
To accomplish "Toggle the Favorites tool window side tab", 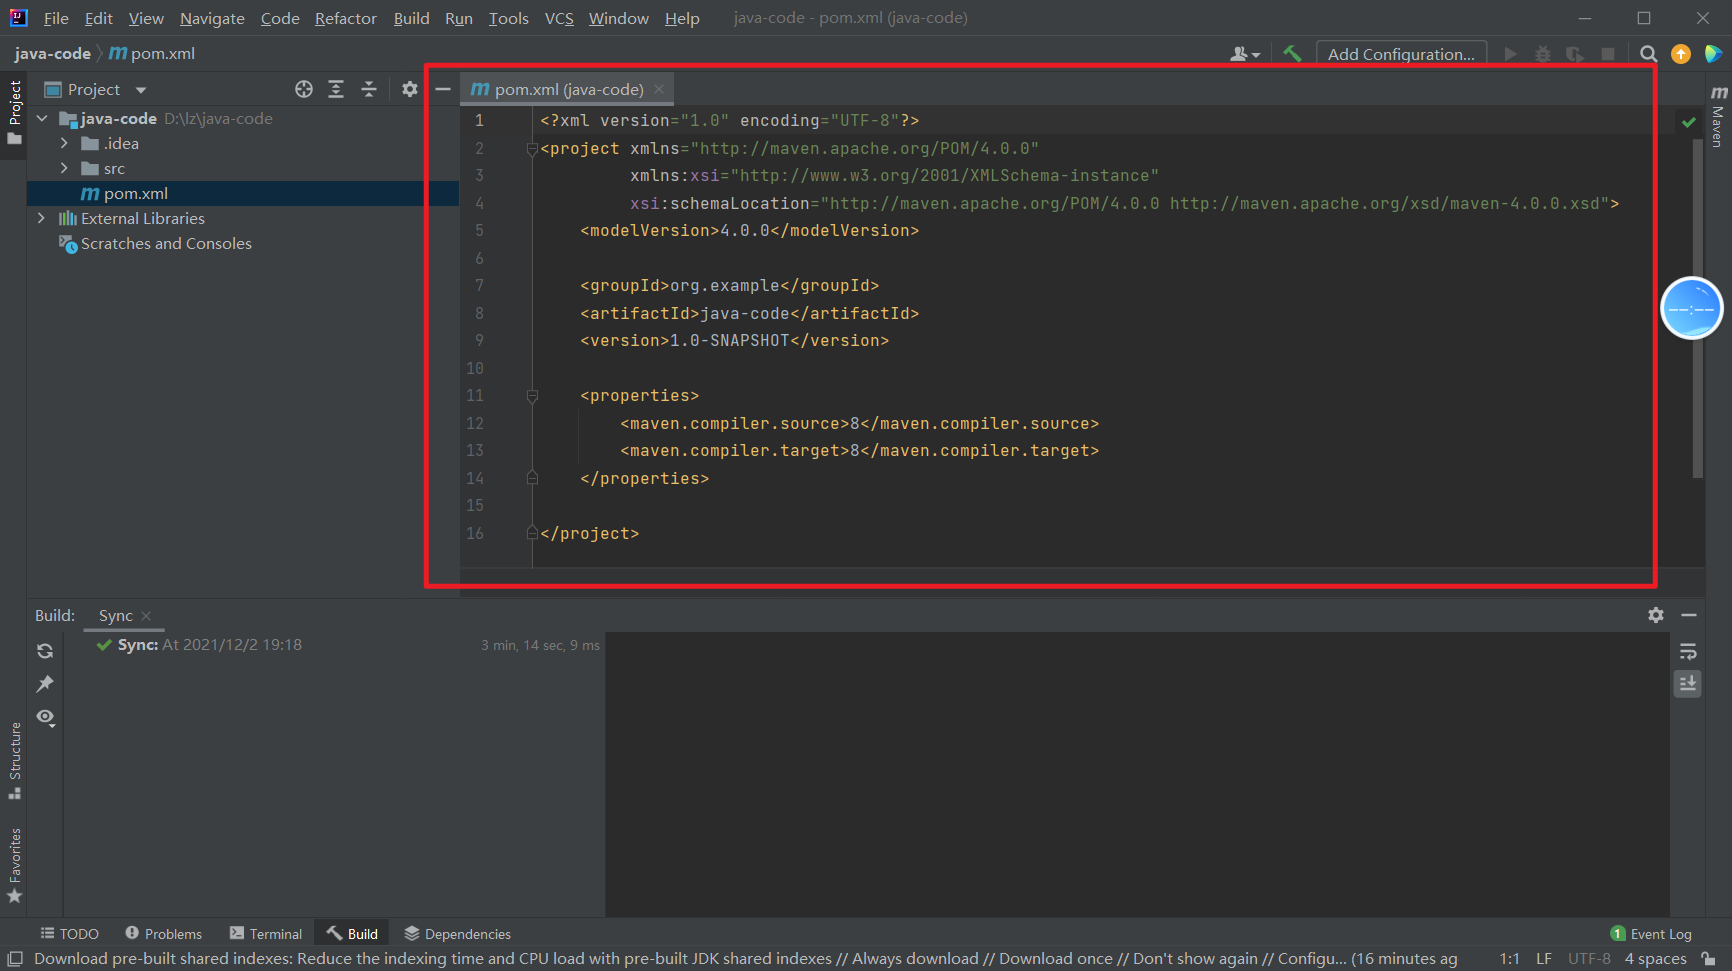I will pyautogui.click(x=14, y=866).
